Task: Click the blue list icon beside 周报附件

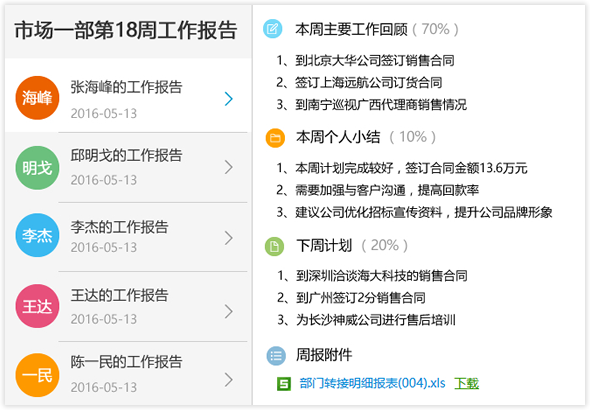Action: coord(276,355)
